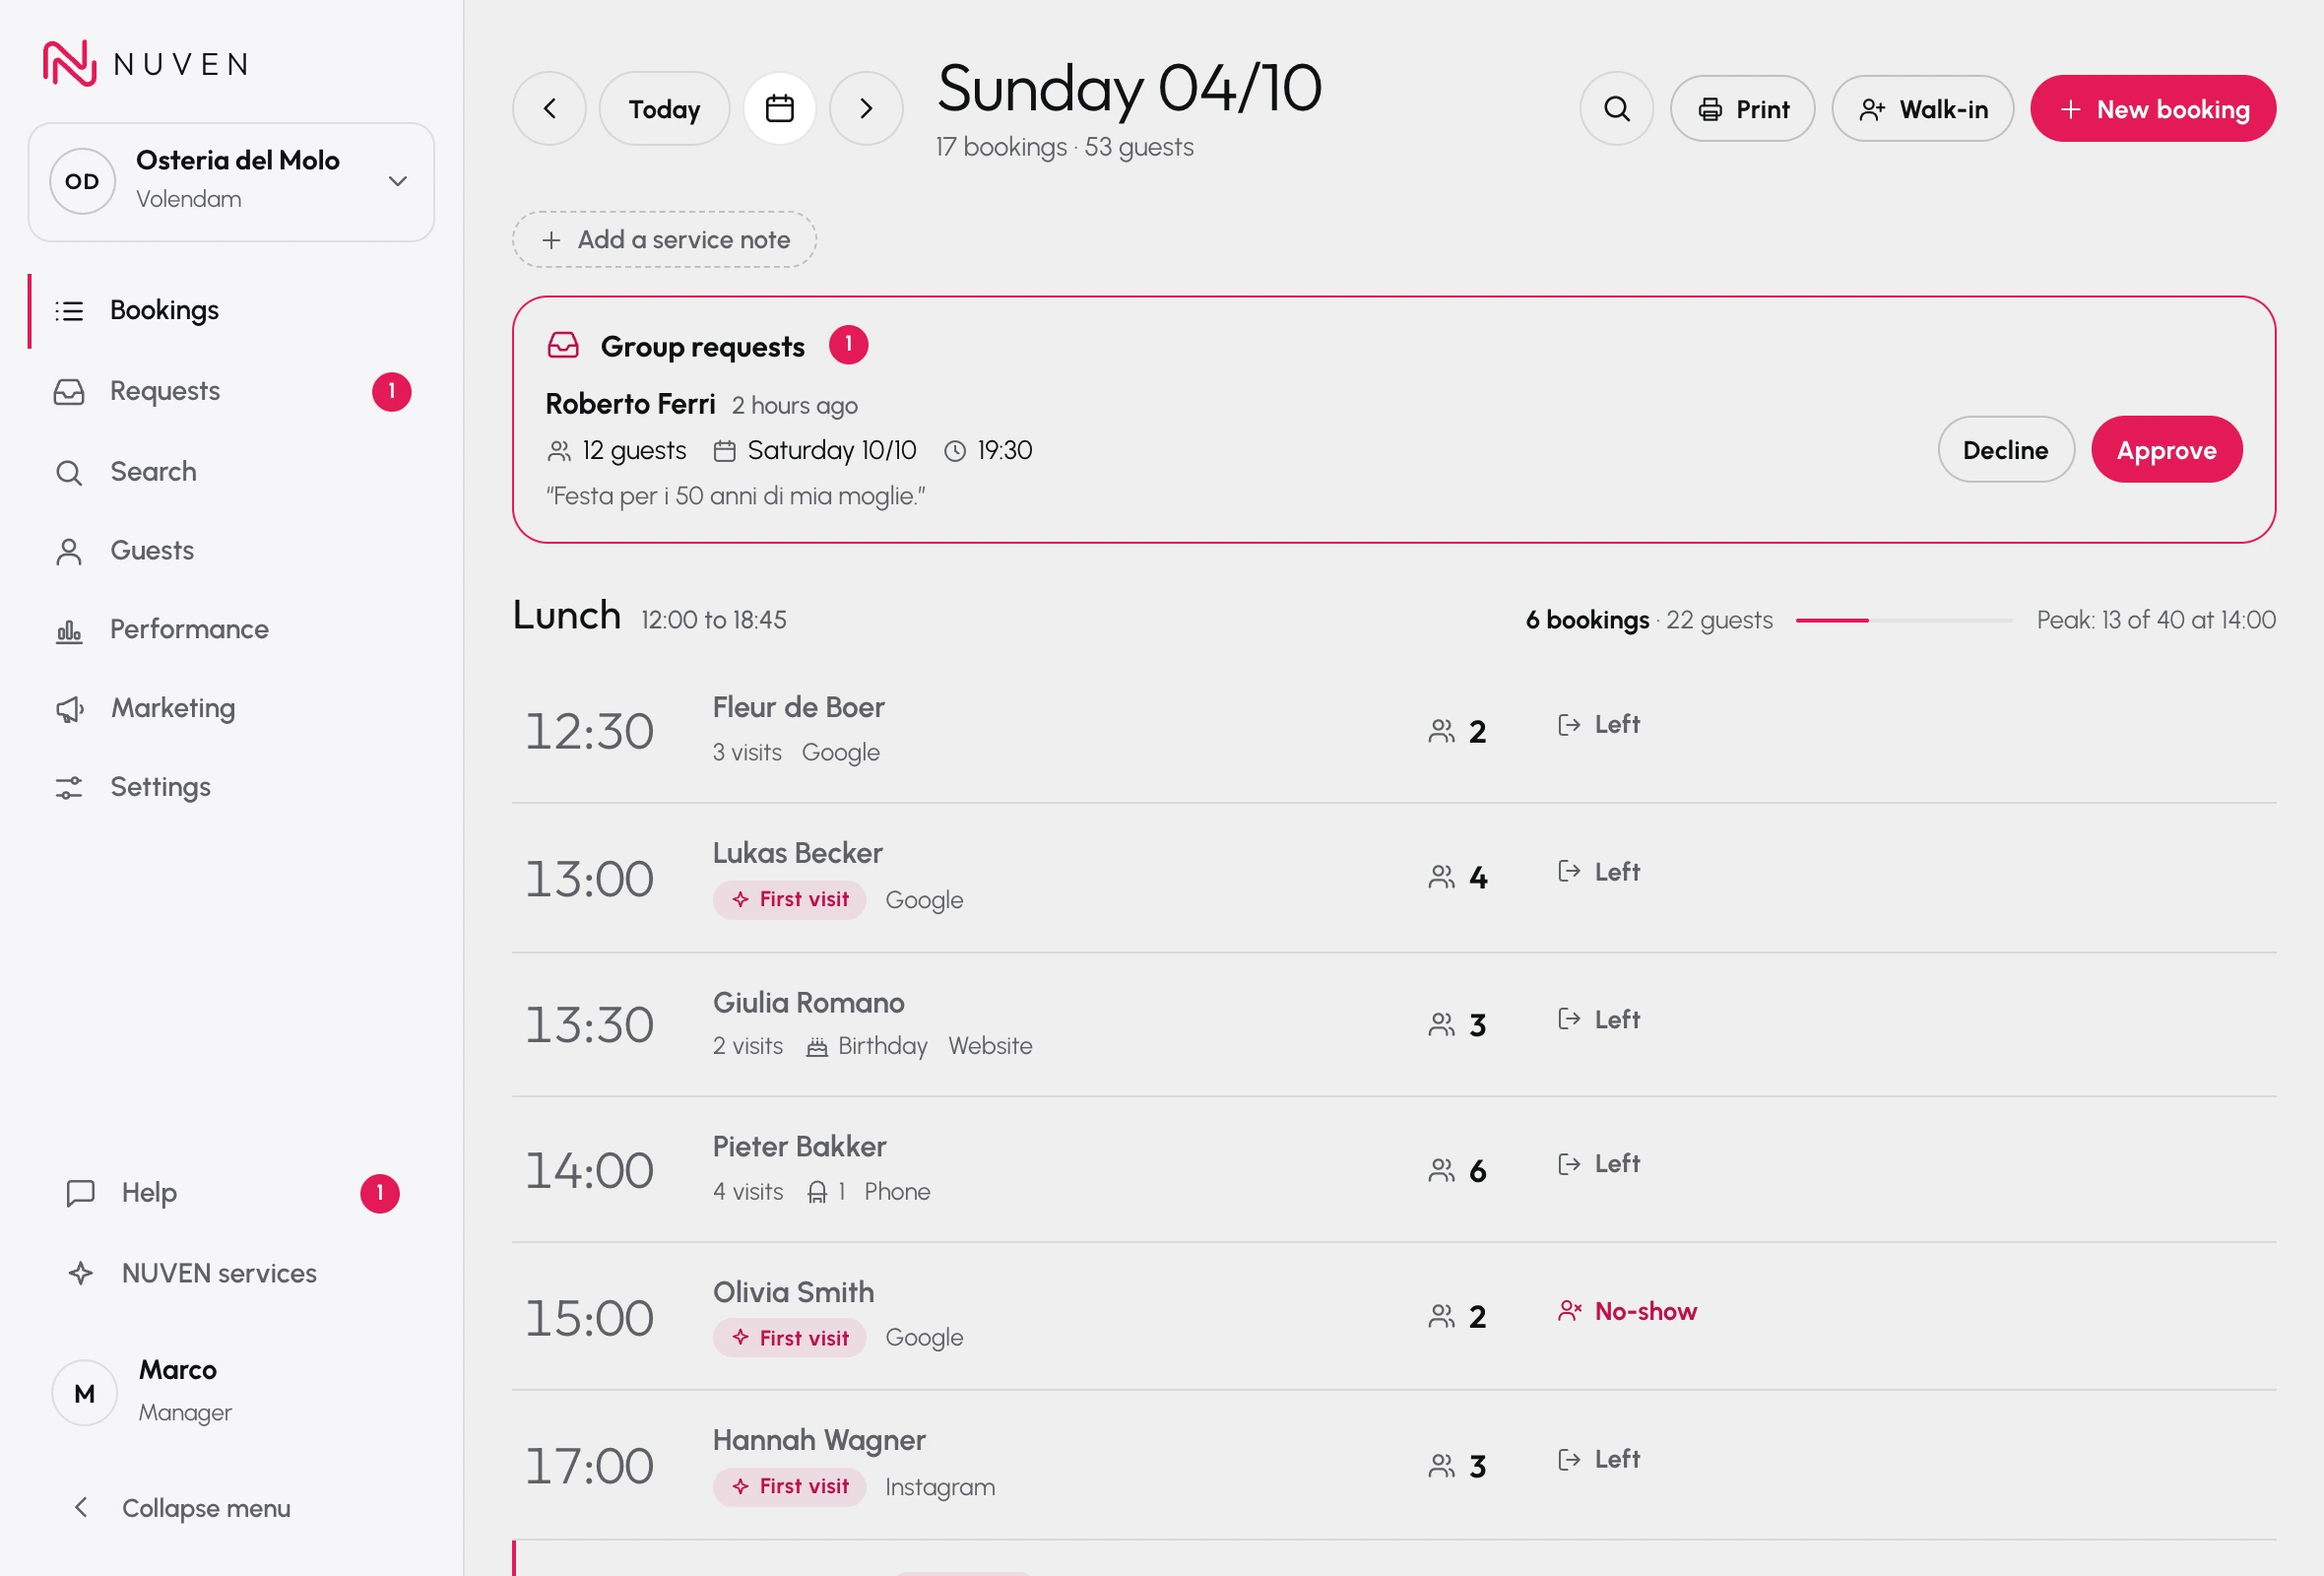Open Settings in the sidebar

click(x=231, y=787)
